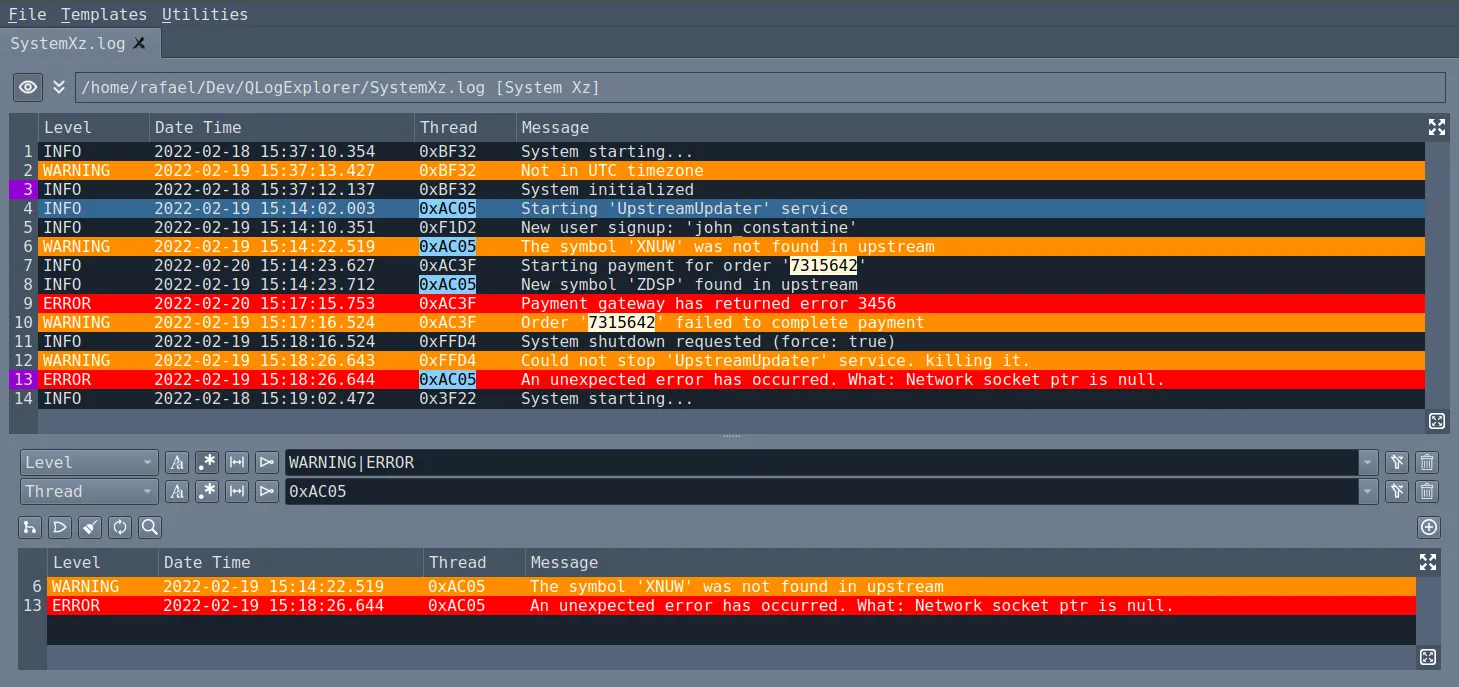The width and height of the screenshot is (1459, 687).
Task: Toggle regex mode for the Level filter
Action: point(207,462)
